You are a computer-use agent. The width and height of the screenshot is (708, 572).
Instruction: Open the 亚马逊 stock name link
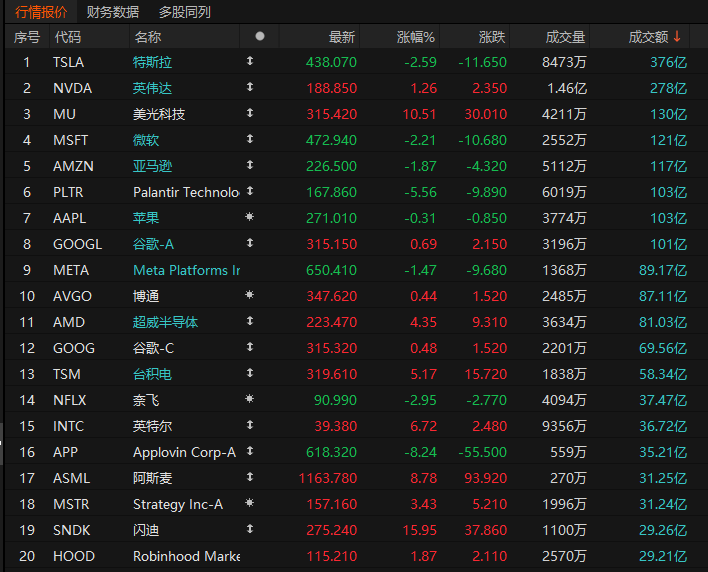coord(152,166)
